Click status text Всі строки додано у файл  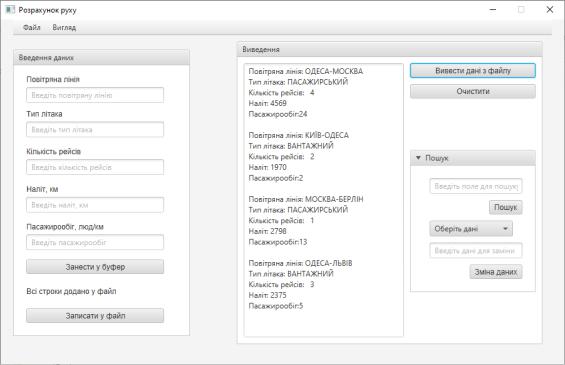71,291
